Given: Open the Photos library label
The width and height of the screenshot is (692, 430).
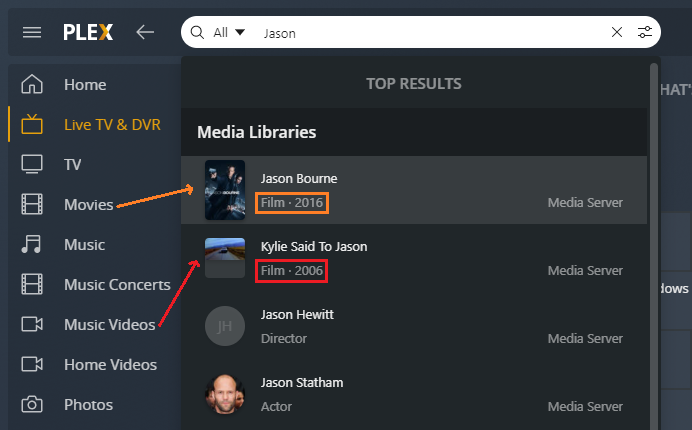Looking at the screenshot, I should 88,405.
